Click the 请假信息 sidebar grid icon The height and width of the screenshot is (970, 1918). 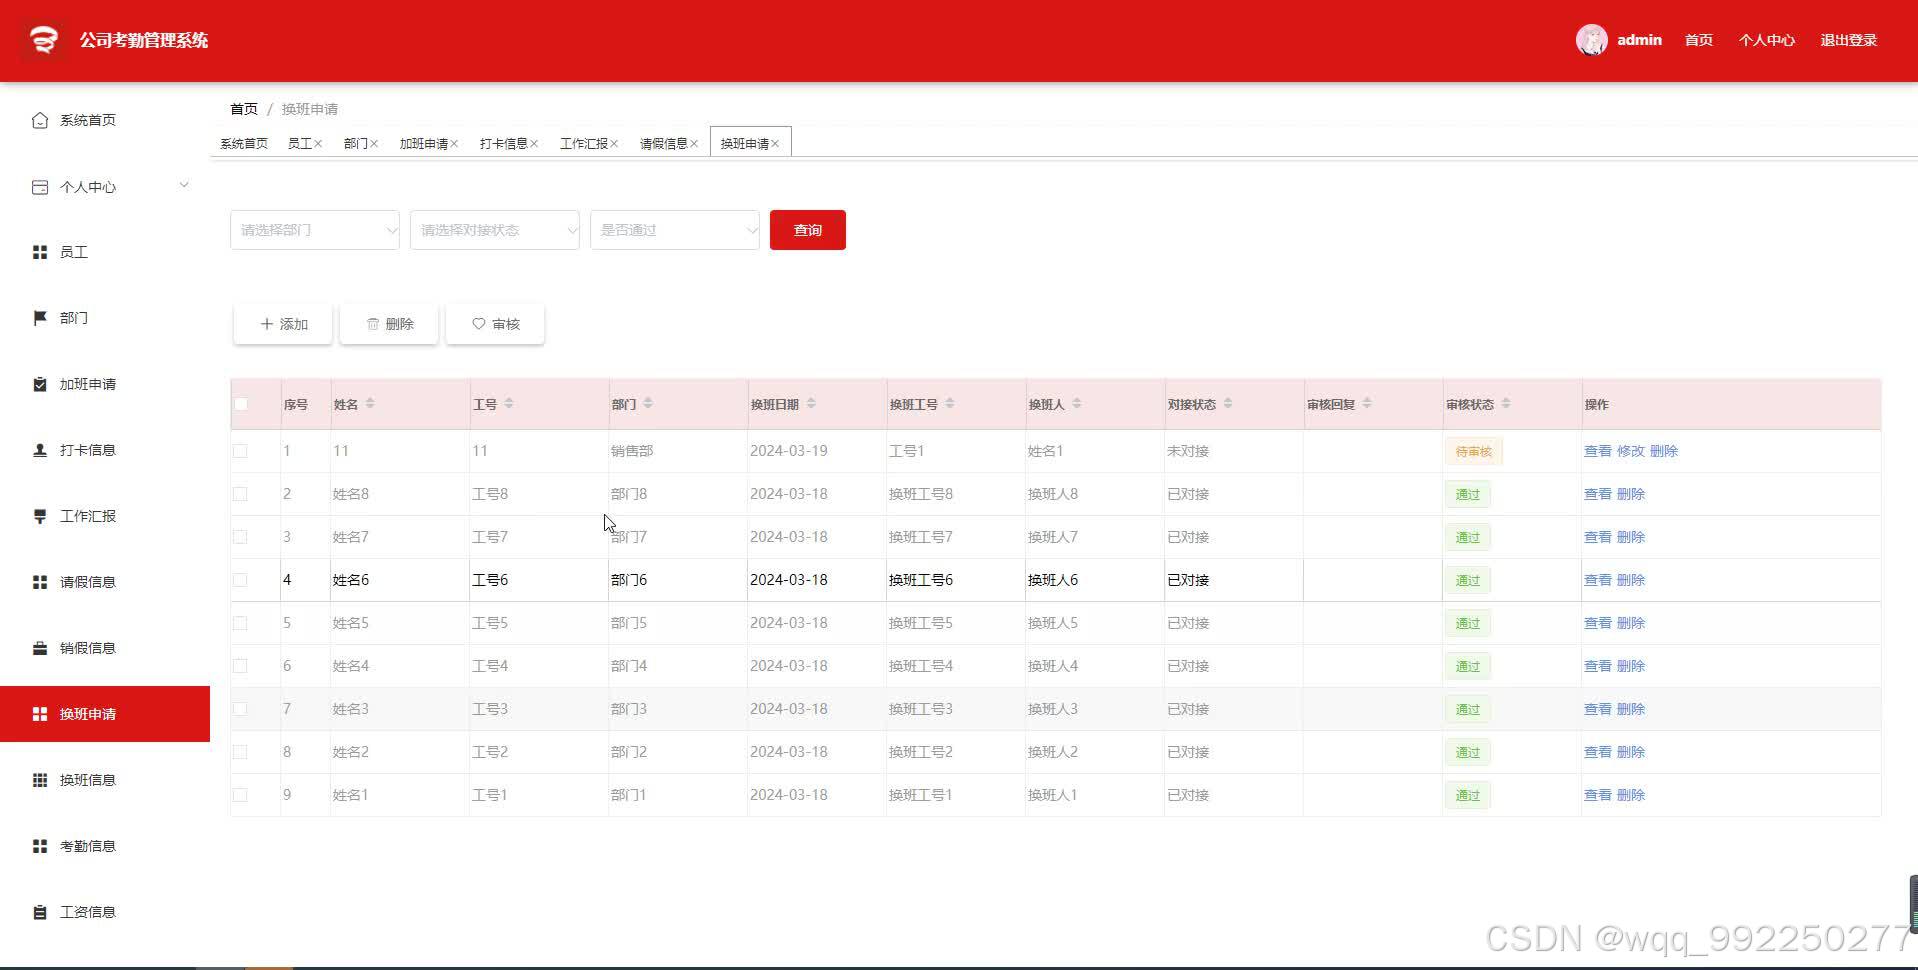pos(40,582)
